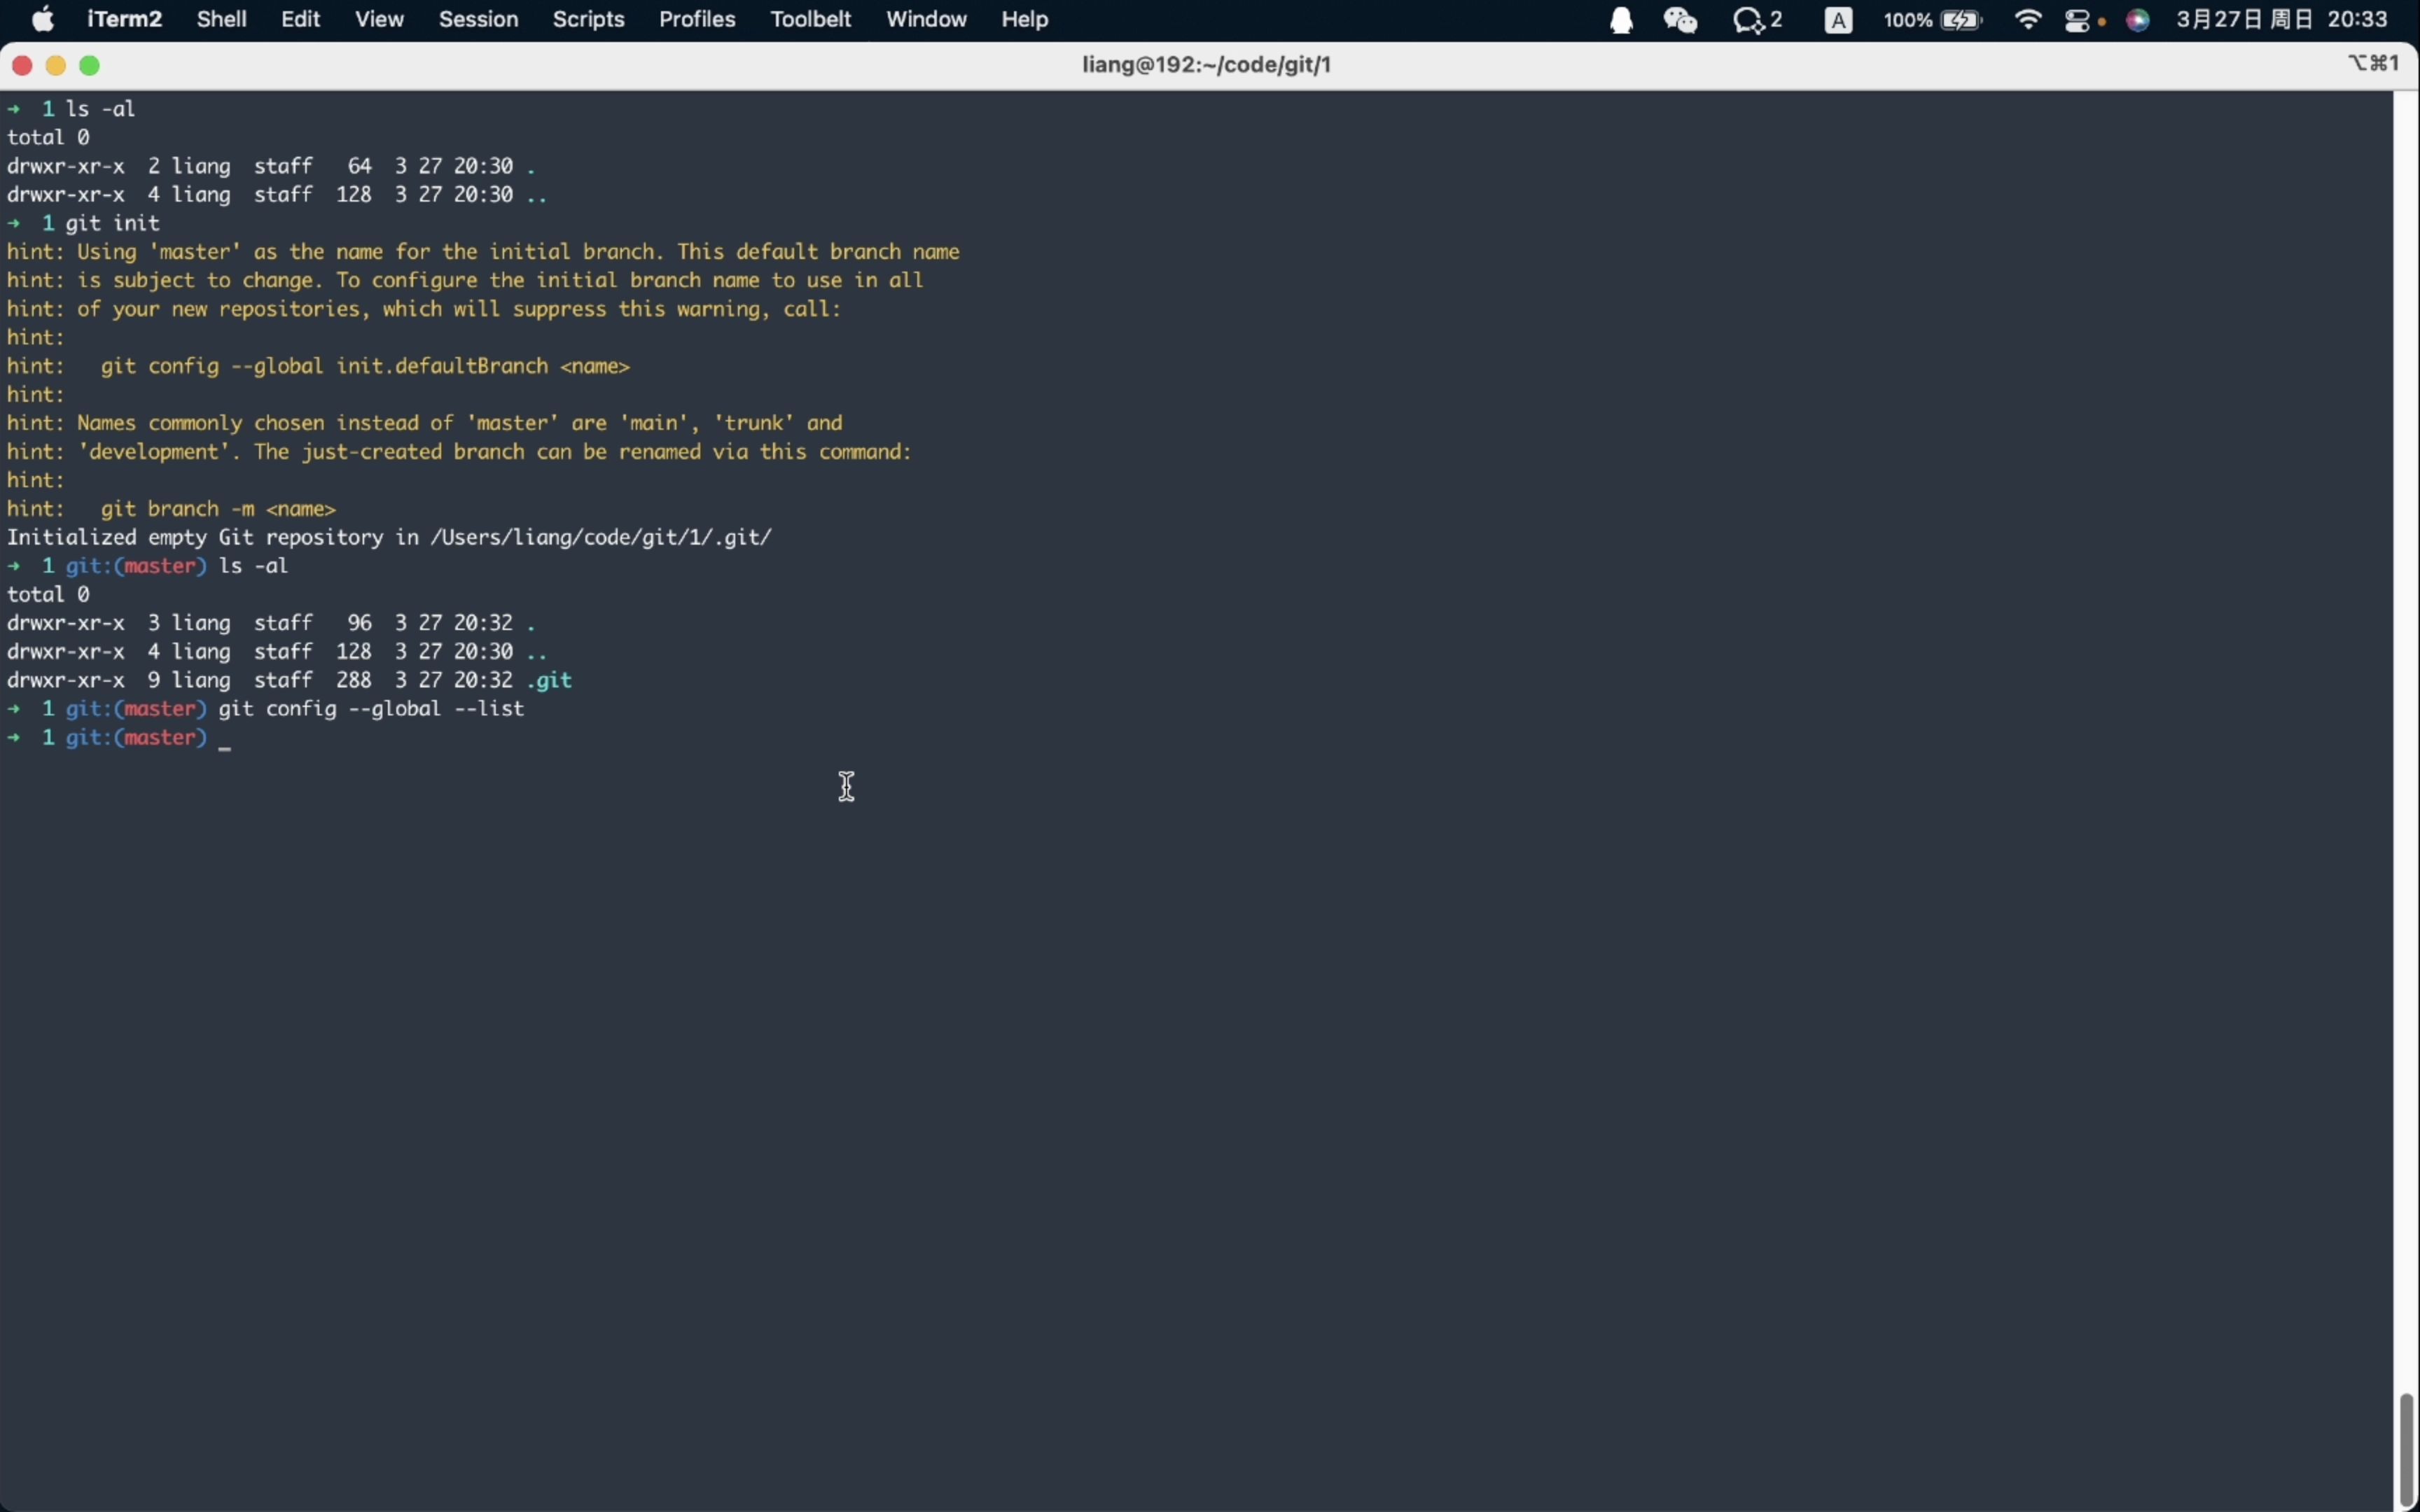Open the battery status at 100%
The image size is (2420, 1512).
[x=1933, y=20]
